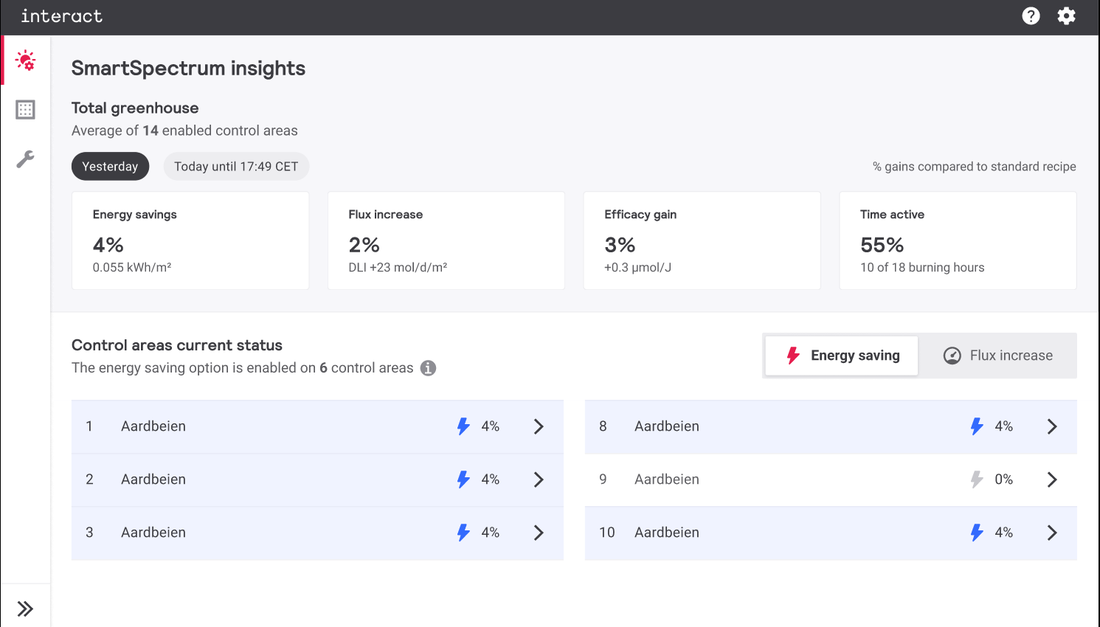Click '+0.3 µmol/J' value

tap(638, 268)
